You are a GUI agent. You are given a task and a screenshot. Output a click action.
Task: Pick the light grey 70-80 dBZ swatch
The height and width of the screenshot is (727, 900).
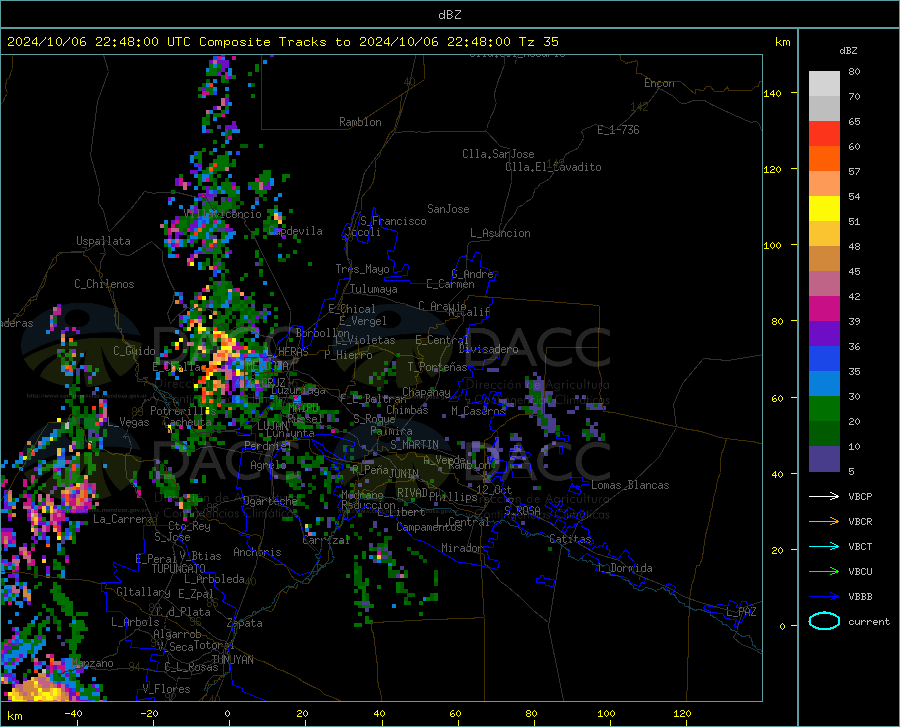(824, 84)
